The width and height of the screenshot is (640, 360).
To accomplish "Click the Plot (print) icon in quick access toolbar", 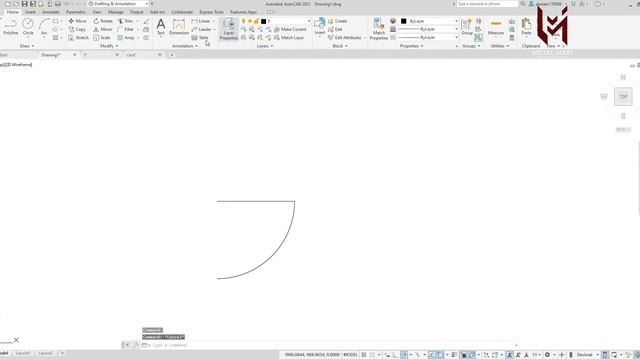I will (58, 4).
